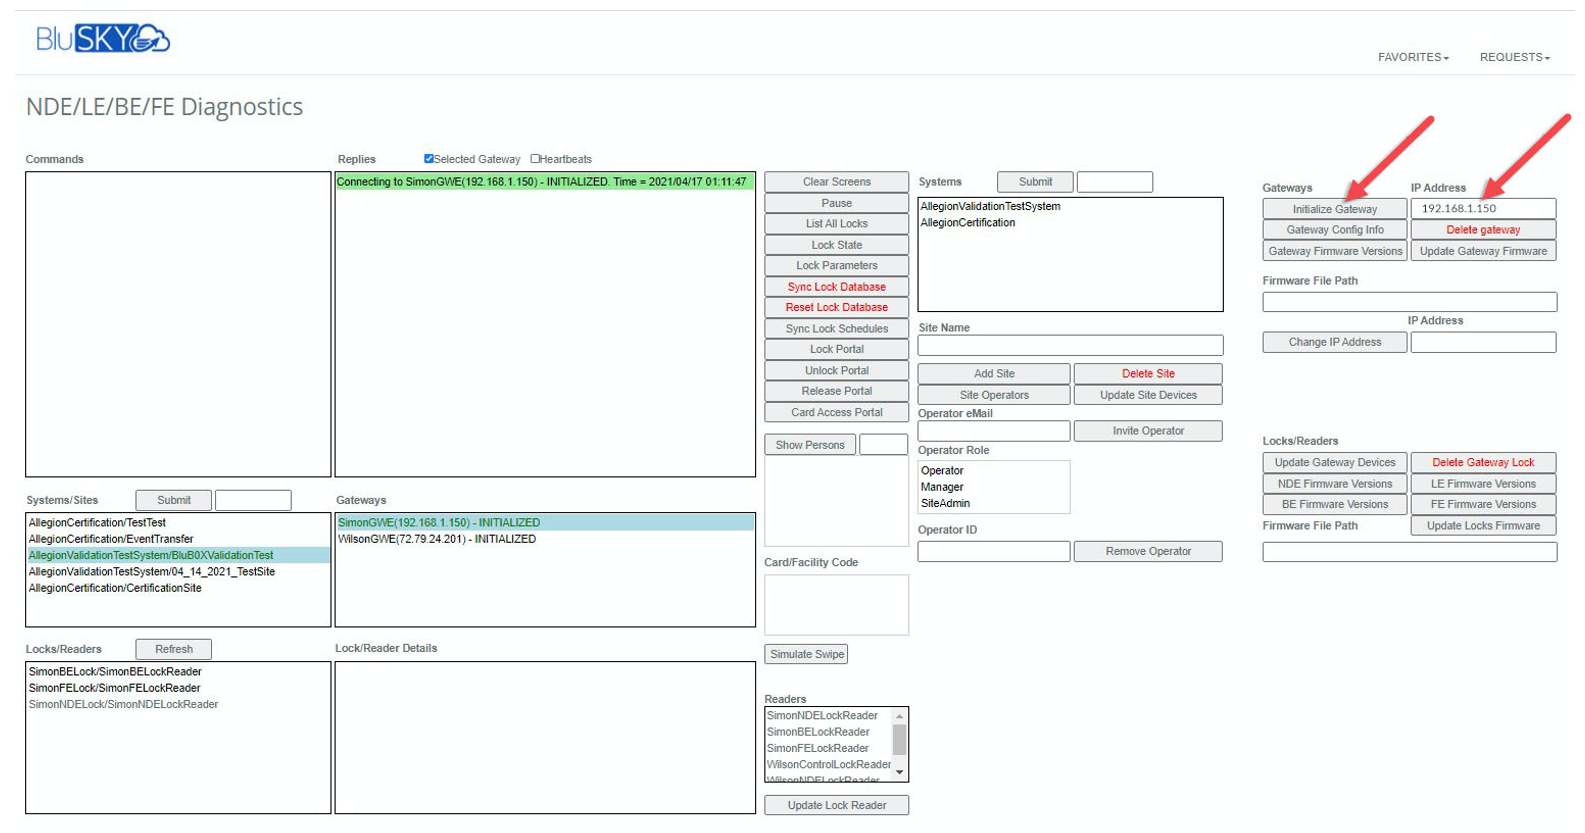The height and width of the screenshot is (833, 1585).
Task: Toggle the Selected Gateway checkbox
Action: pyautogui.click(x=429, y=159)
